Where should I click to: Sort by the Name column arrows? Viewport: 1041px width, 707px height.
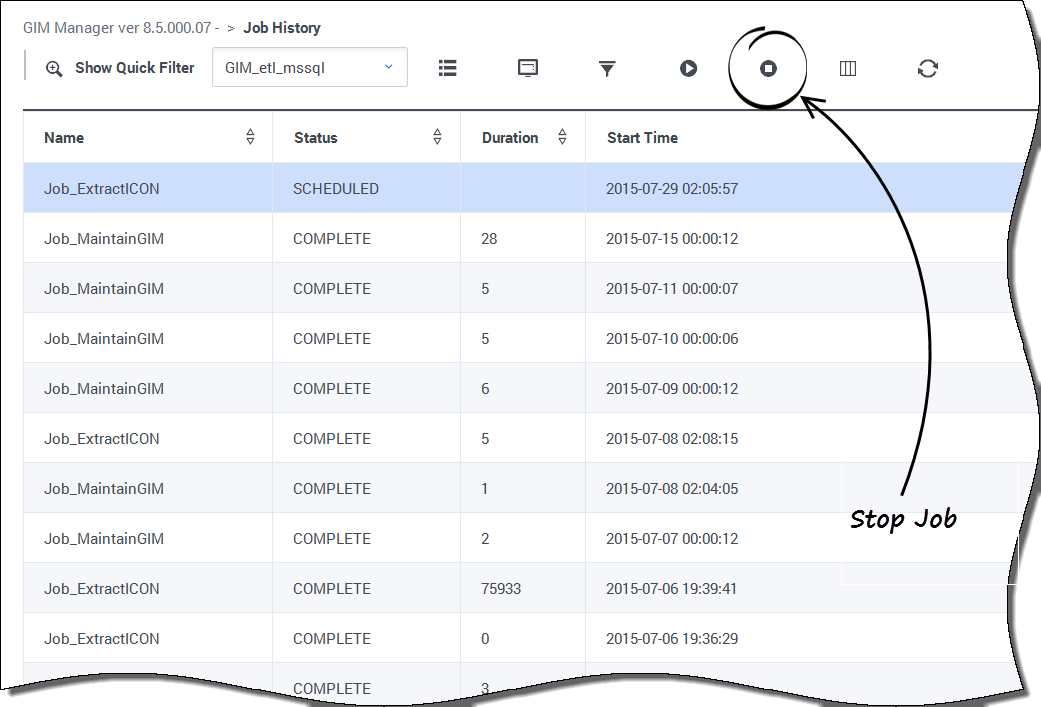[250, 138]
